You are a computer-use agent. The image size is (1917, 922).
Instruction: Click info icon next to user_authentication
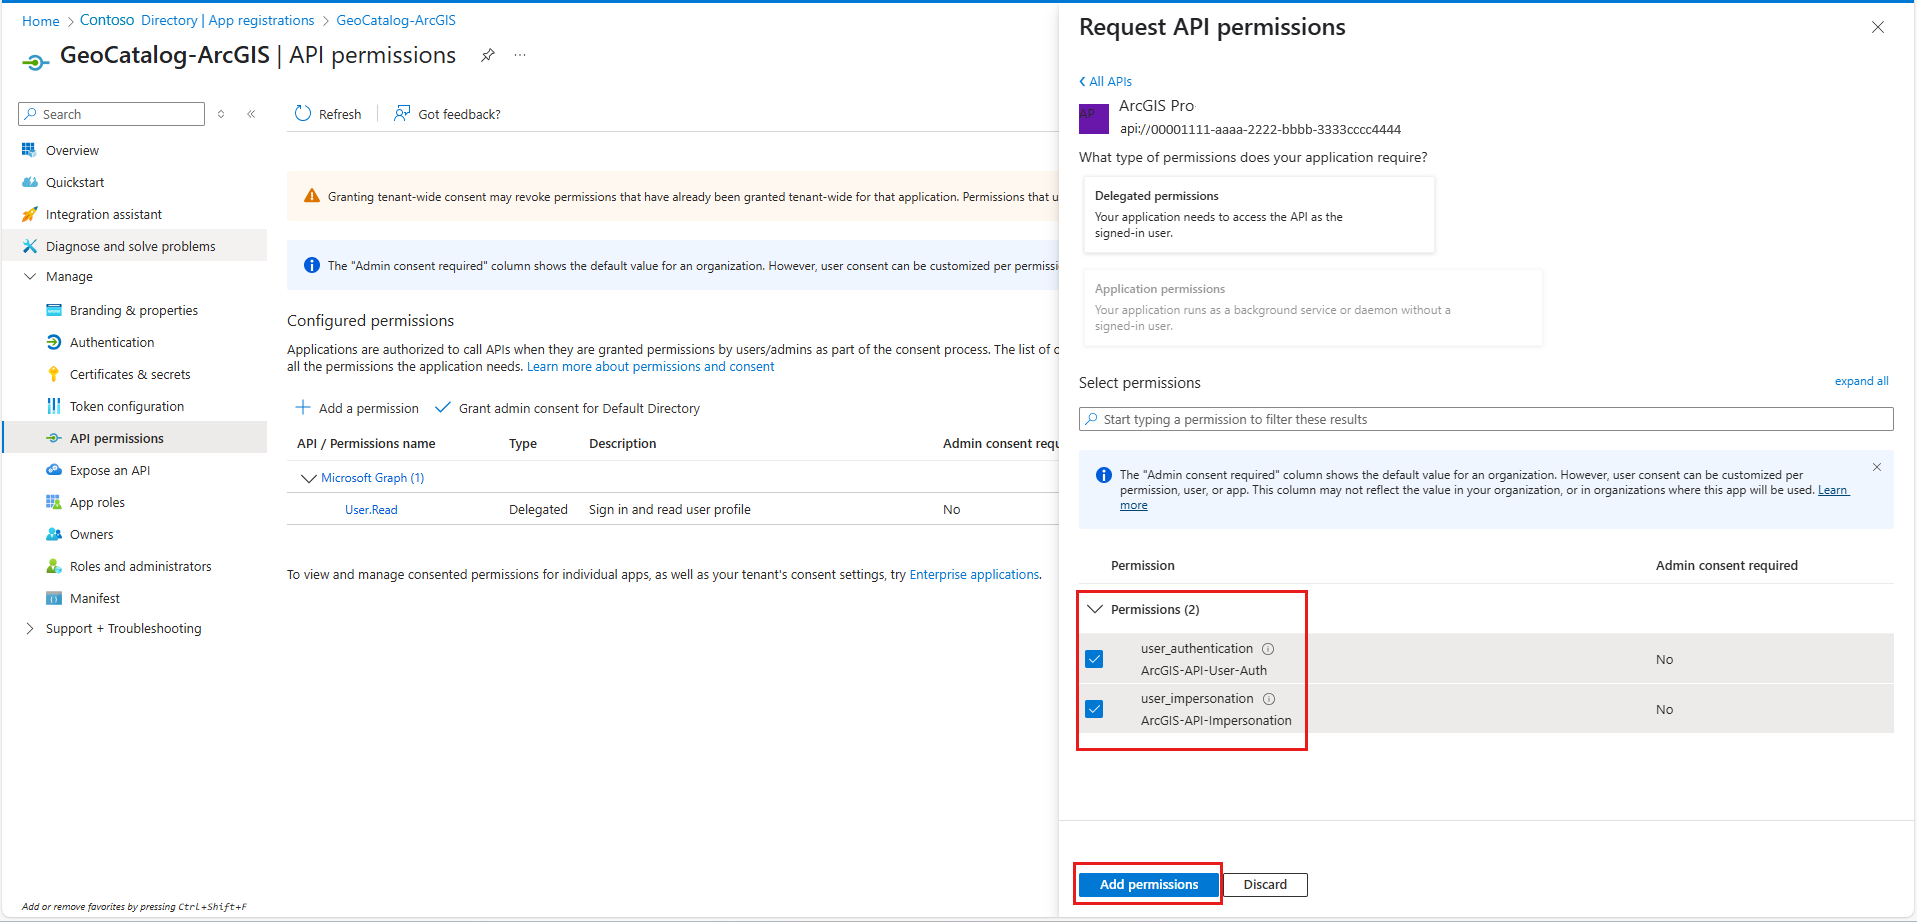(1268, 649)
